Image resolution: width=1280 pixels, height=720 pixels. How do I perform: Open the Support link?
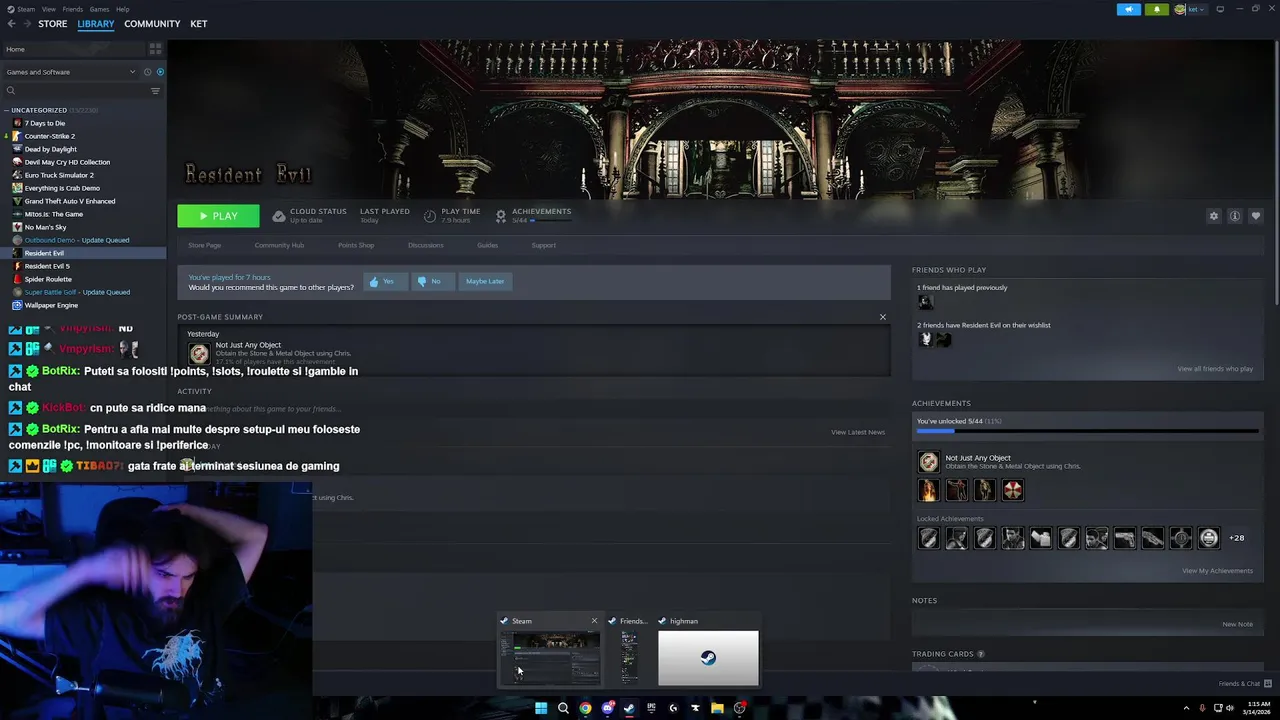point(543,245)
